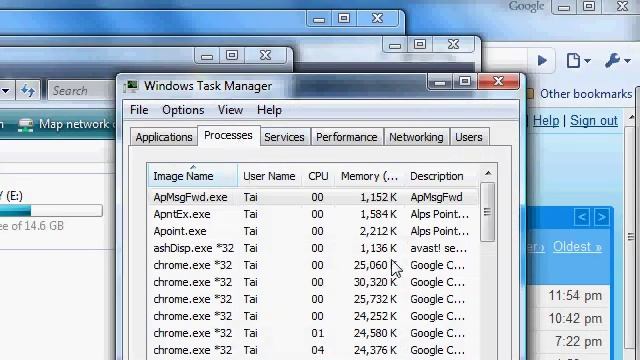Select chrome.exe process using 30,320 K
This screenshot has height=360, width=640.
(x=313, y=282)
